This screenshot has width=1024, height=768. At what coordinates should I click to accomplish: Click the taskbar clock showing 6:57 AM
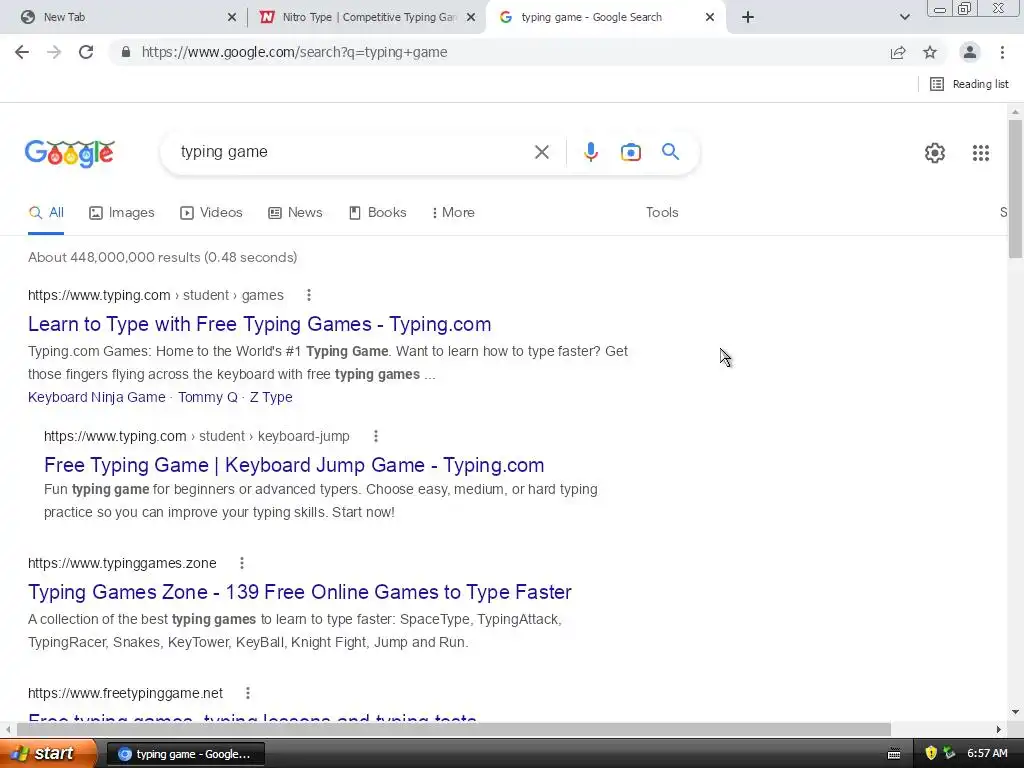click(987, 754)
